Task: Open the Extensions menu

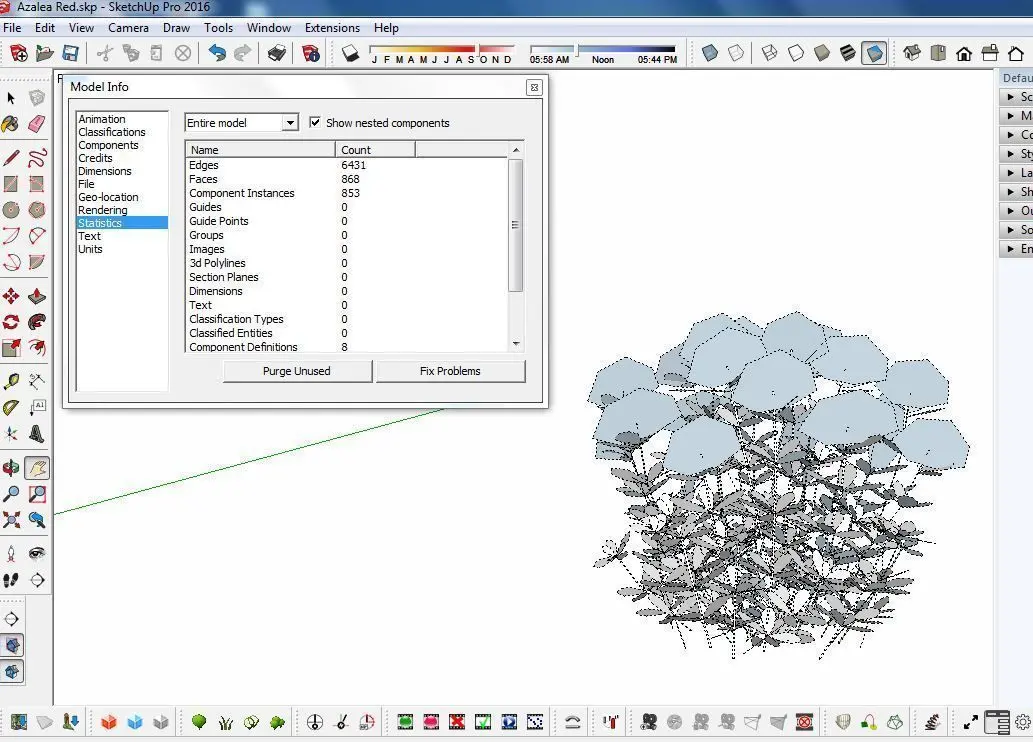Action: [x=332, y=28]
